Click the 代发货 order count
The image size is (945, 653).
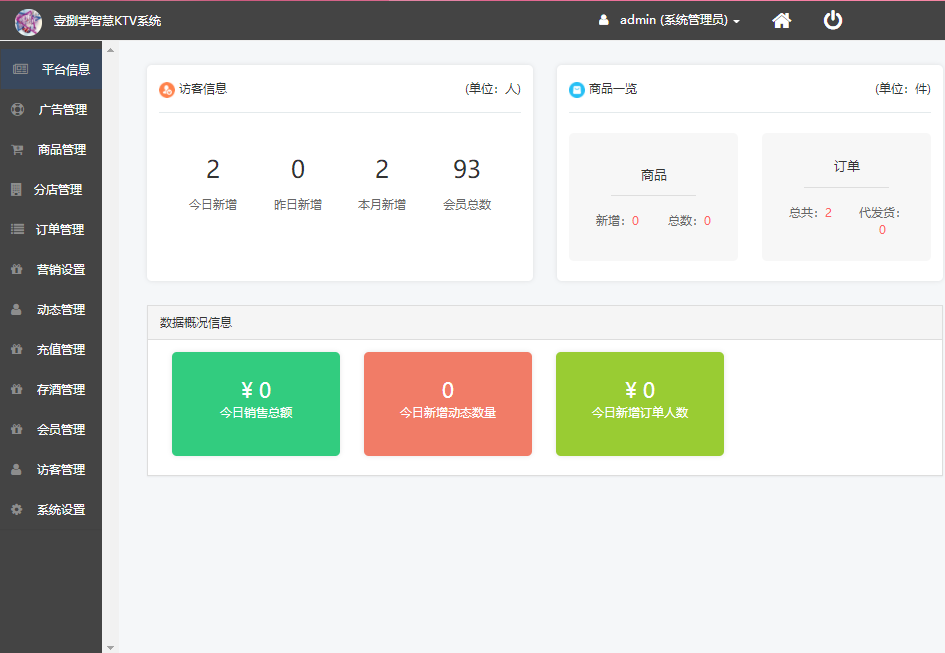tap(882, 230)
